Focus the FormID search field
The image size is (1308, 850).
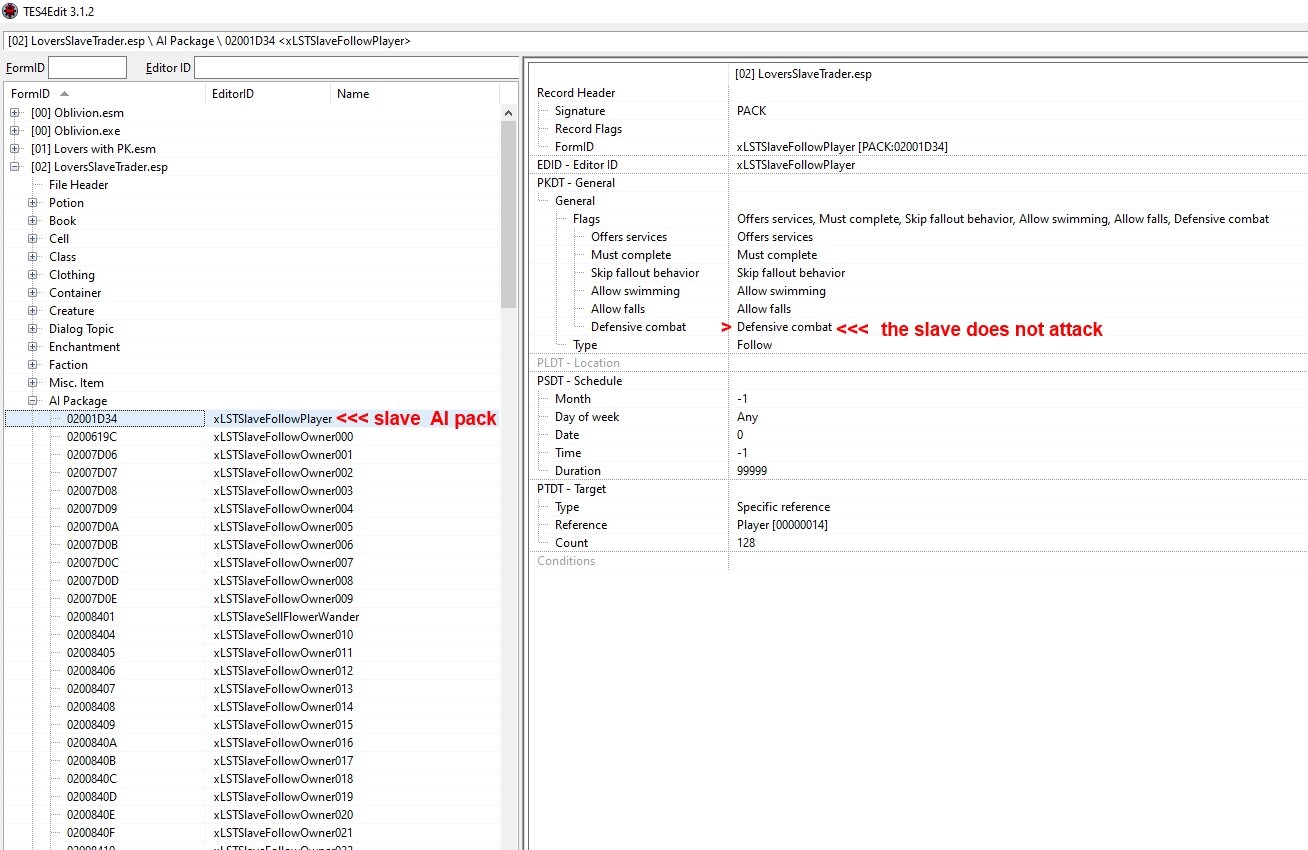tap(87, 67)
